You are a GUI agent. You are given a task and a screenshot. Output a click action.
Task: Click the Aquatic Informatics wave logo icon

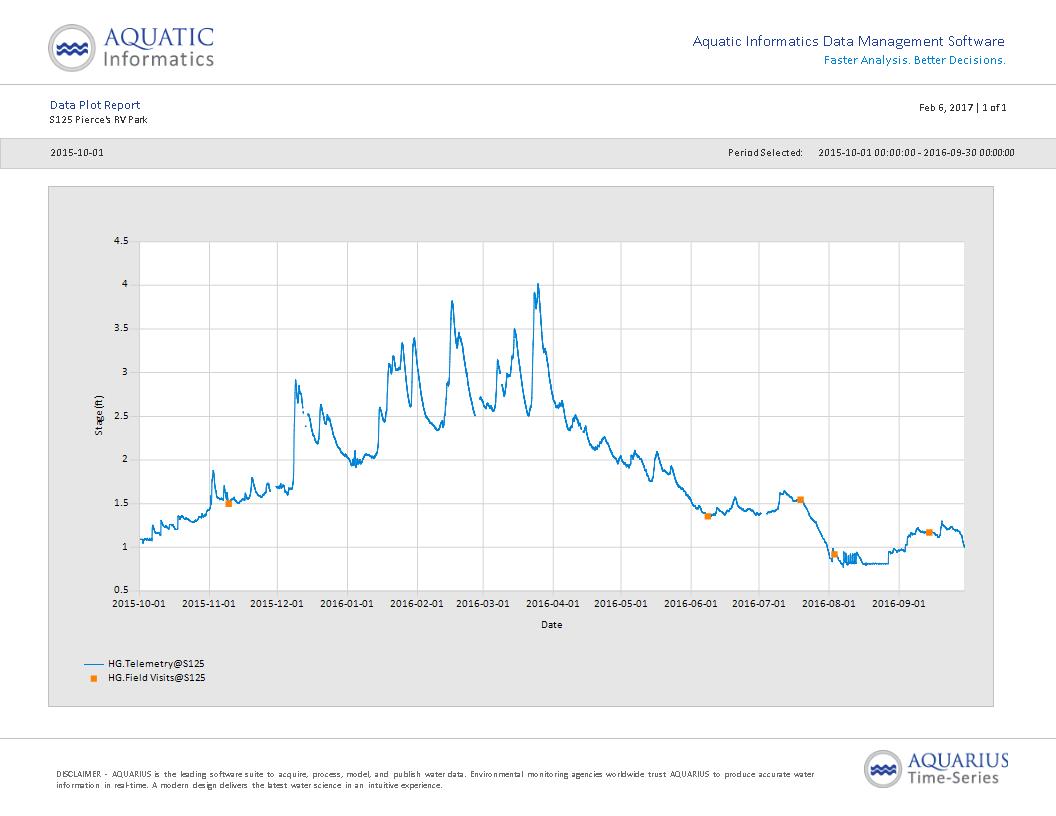pos(72,48)
